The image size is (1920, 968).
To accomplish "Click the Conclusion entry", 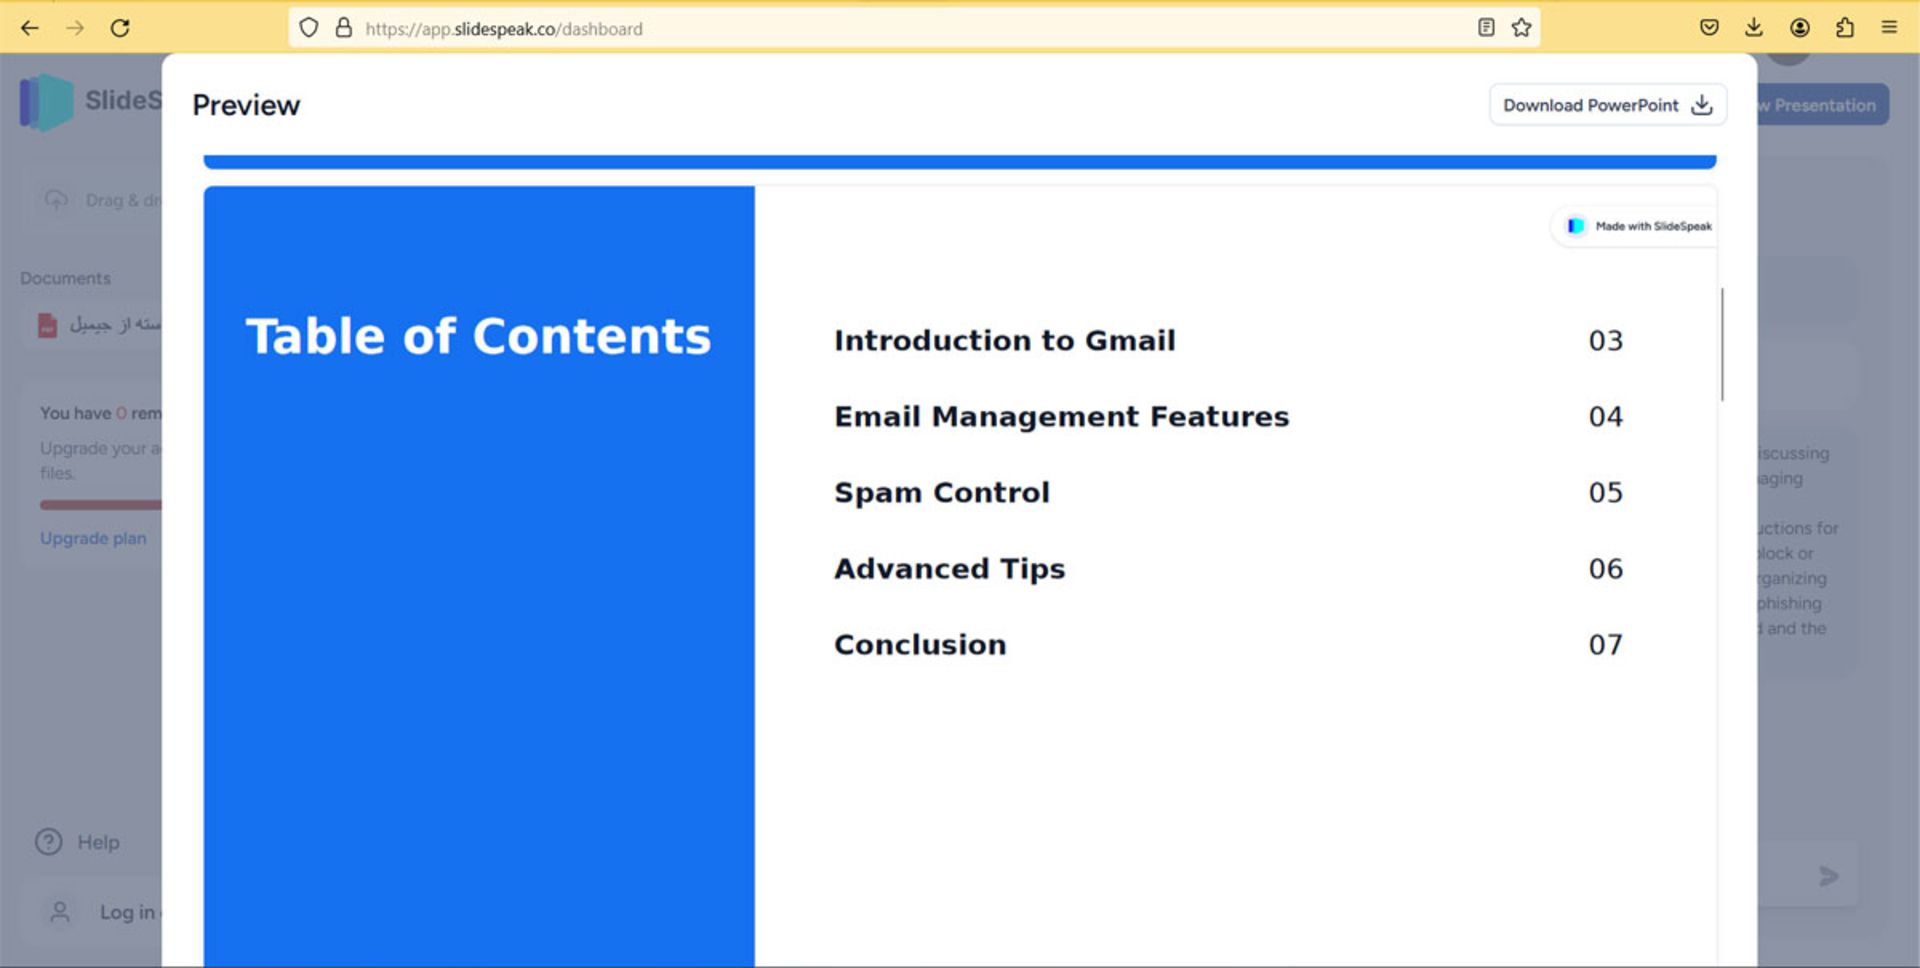I will [920, 644].
